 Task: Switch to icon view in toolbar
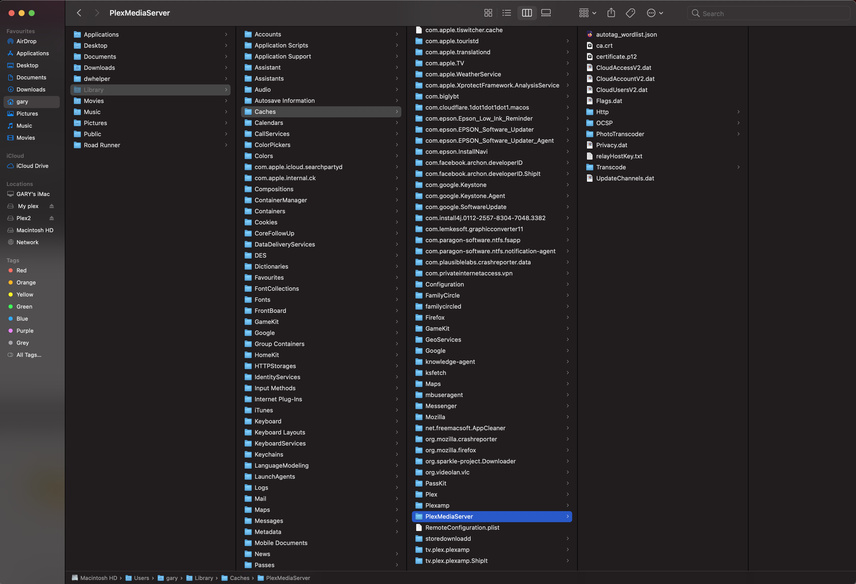488,13
